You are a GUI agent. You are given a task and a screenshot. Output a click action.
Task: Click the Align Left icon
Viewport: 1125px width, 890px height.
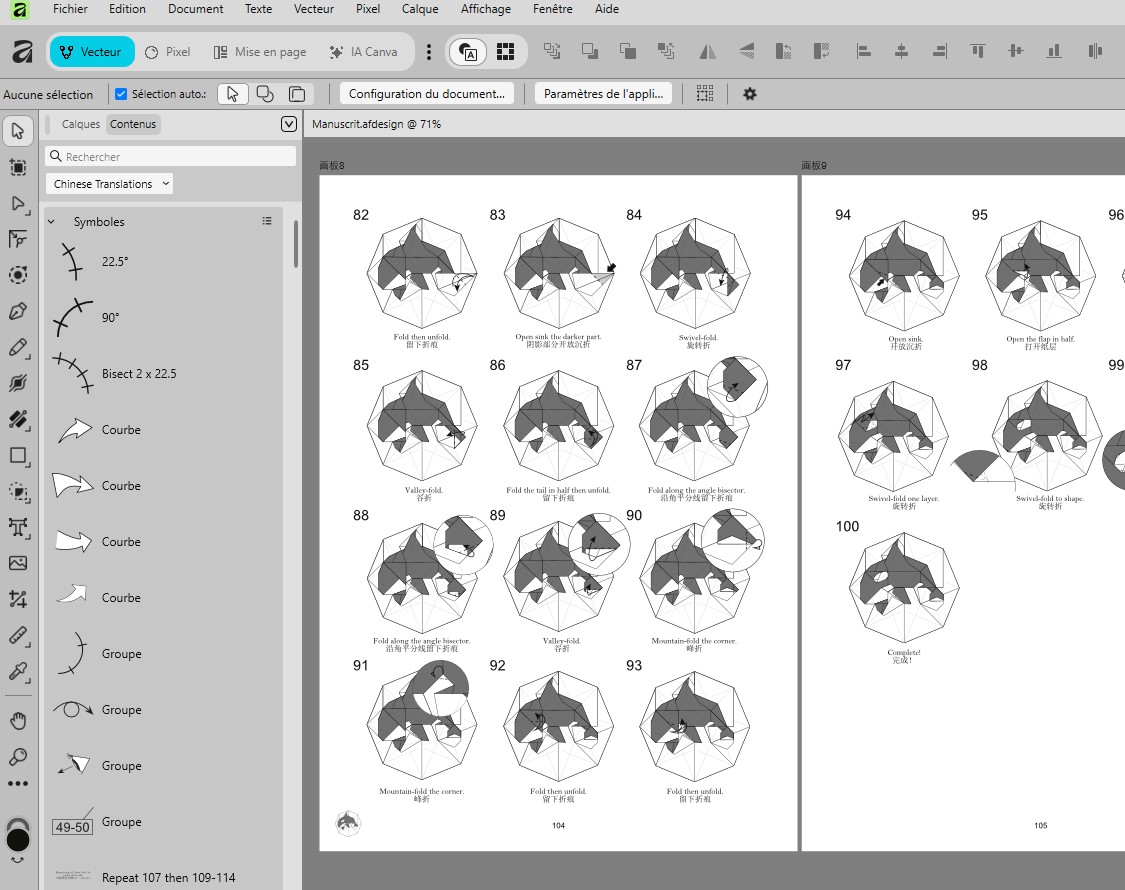point(864,51)
